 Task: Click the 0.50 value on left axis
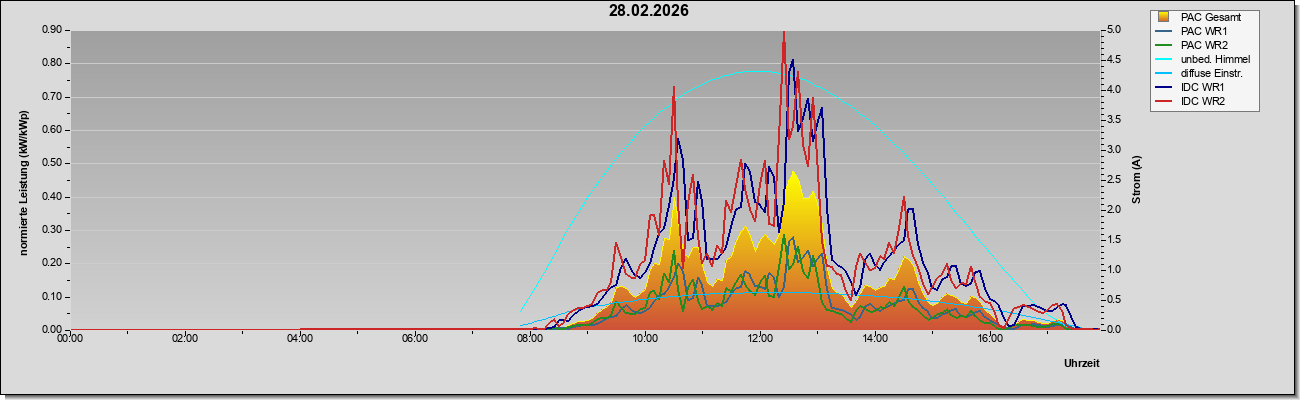(x=51, y=163)
